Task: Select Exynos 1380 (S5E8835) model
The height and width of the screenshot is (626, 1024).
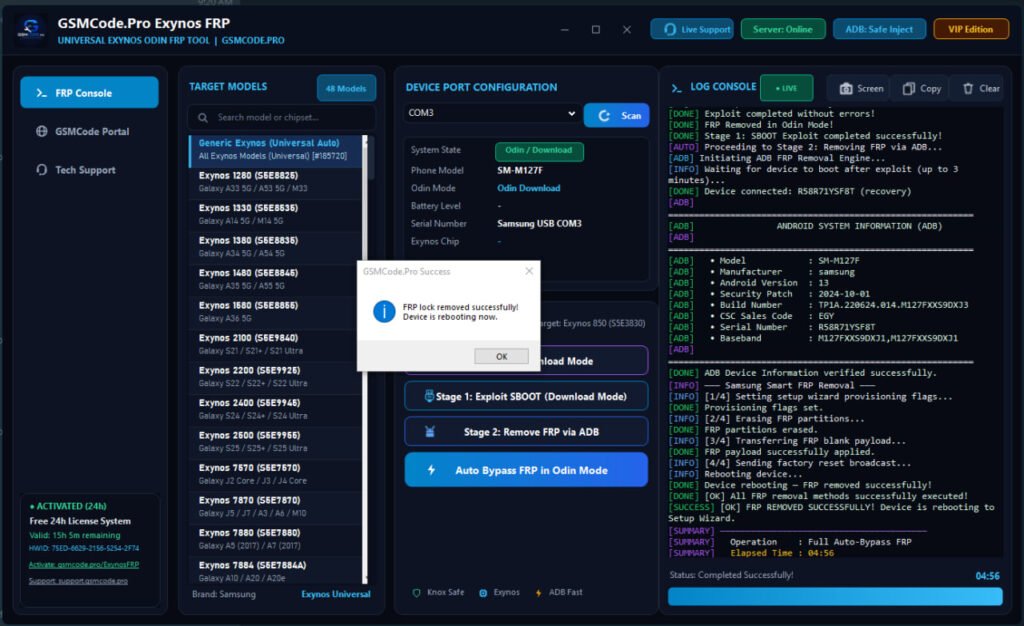Action: coord(276,247)
